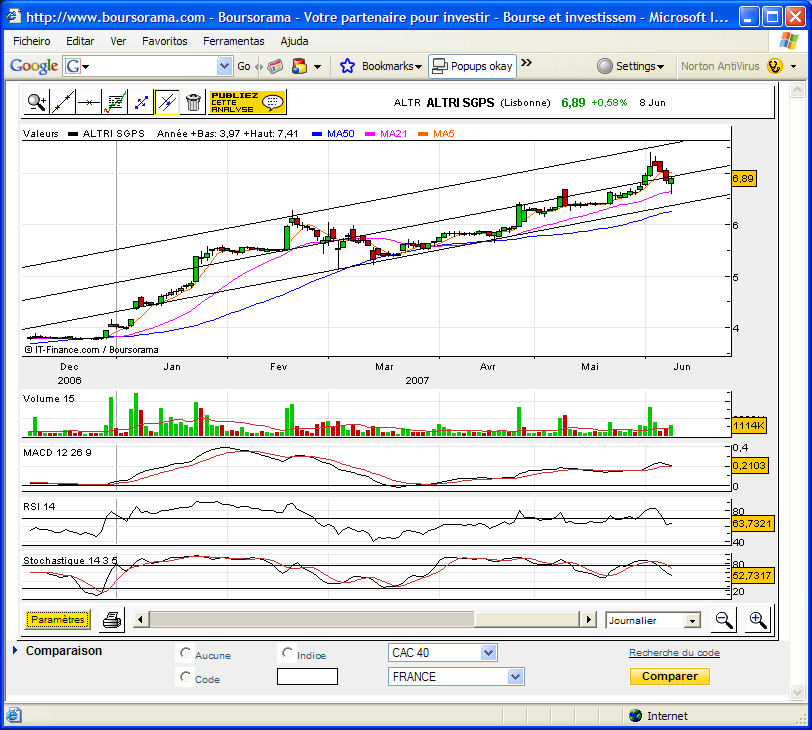Screen dimensions: 812x730
Task: Select the Indice radio button
Action: tap(287, 653)
